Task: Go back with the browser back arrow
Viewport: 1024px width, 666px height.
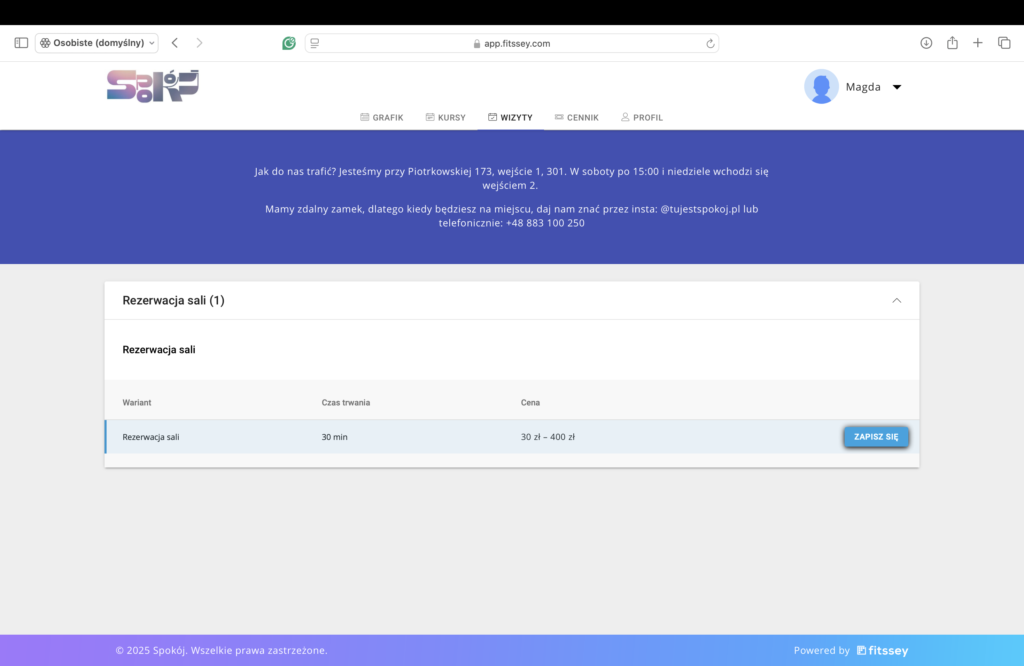Action: coord(174,43)
